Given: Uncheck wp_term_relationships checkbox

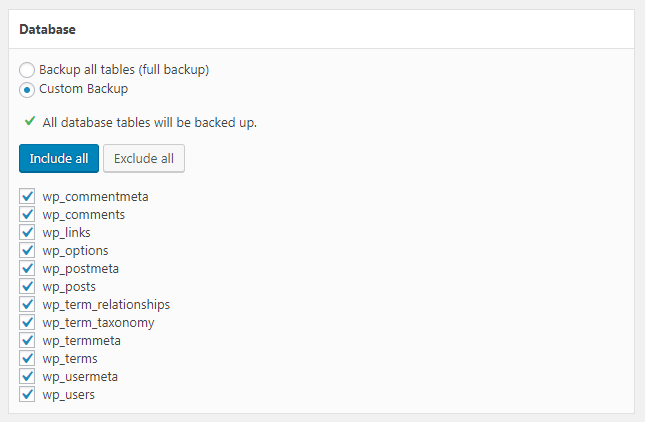Looking at the screenshot, I should pyautogui.click(x=27, y=304).
